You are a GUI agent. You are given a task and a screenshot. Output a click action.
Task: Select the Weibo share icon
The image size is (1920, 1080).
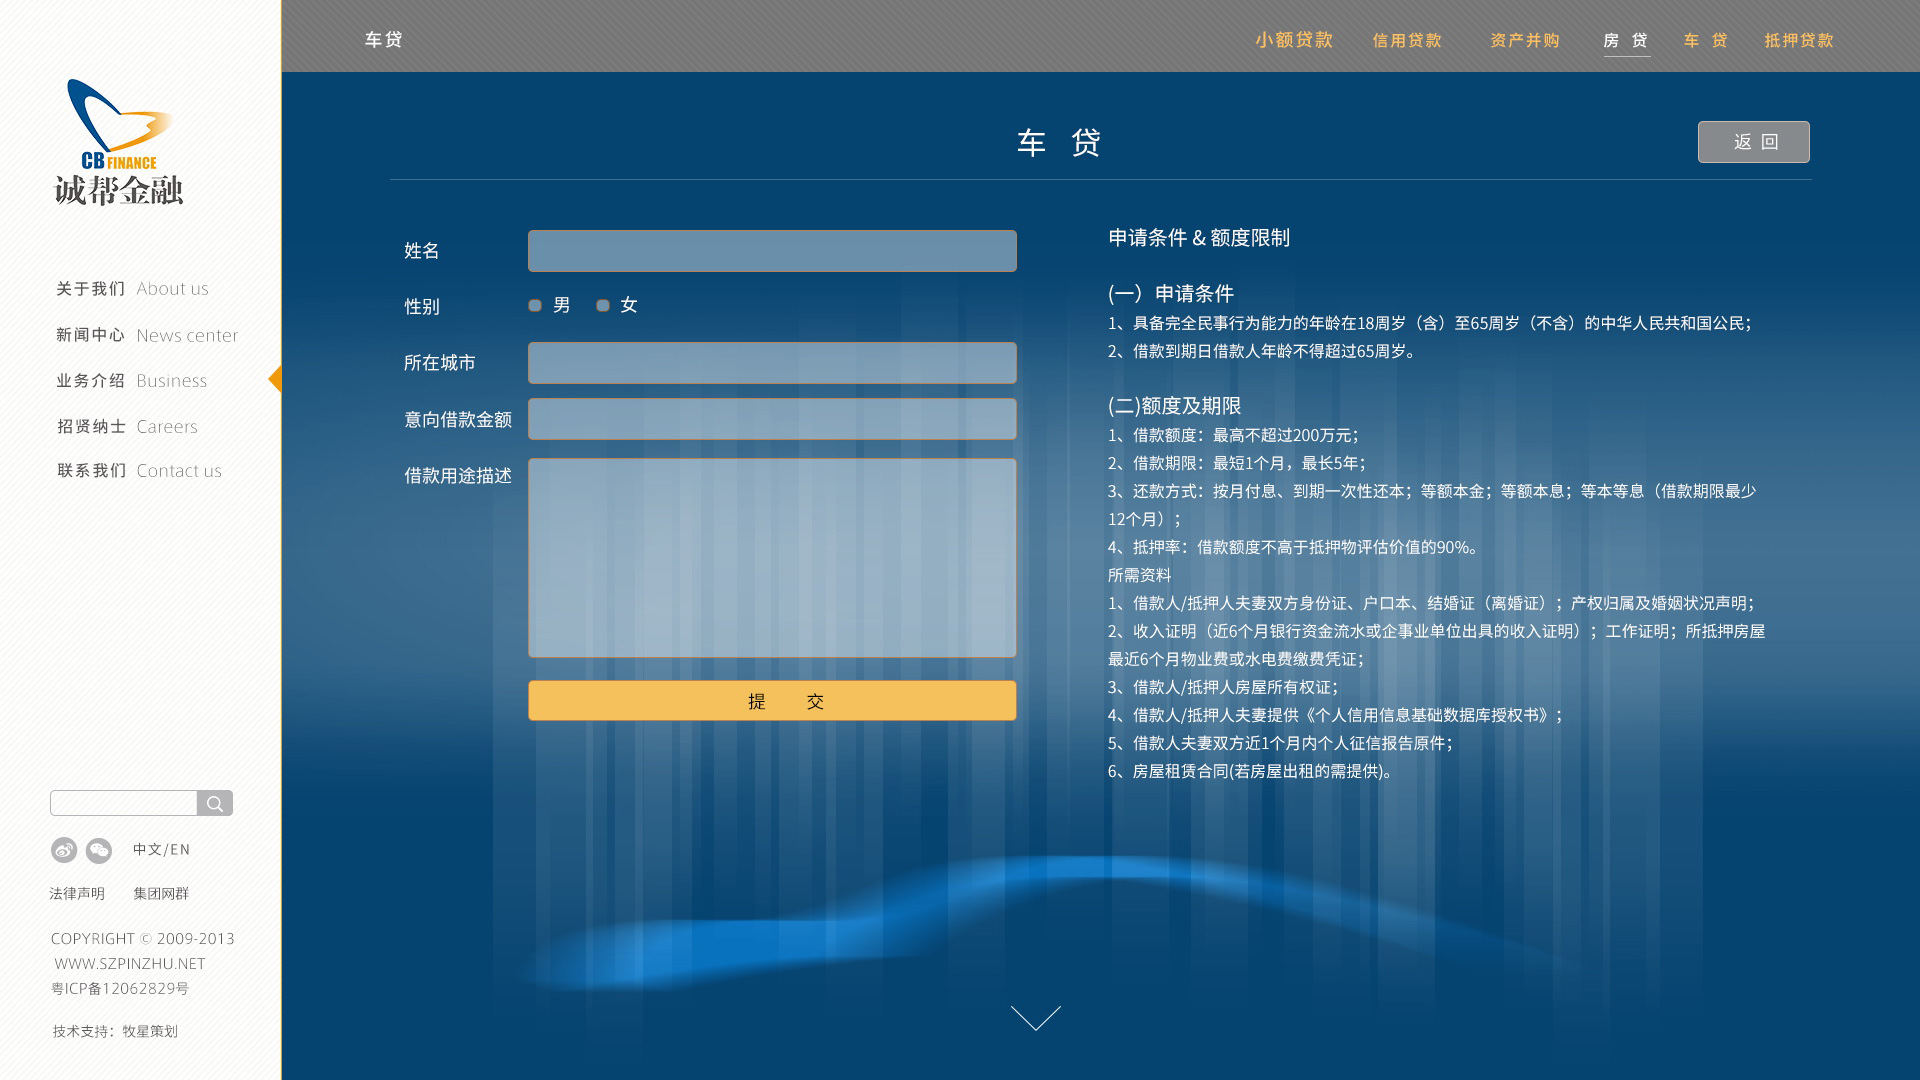[x=63, y=850]
